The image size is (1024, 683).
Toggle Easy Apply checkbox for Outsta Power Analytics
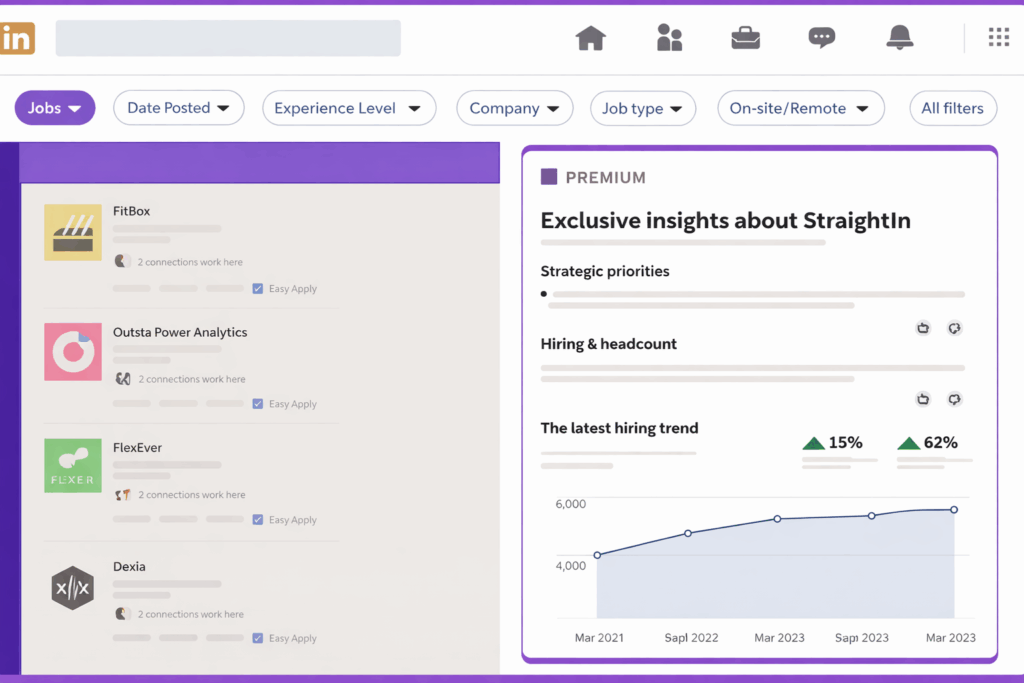click(x=258, y=404)
